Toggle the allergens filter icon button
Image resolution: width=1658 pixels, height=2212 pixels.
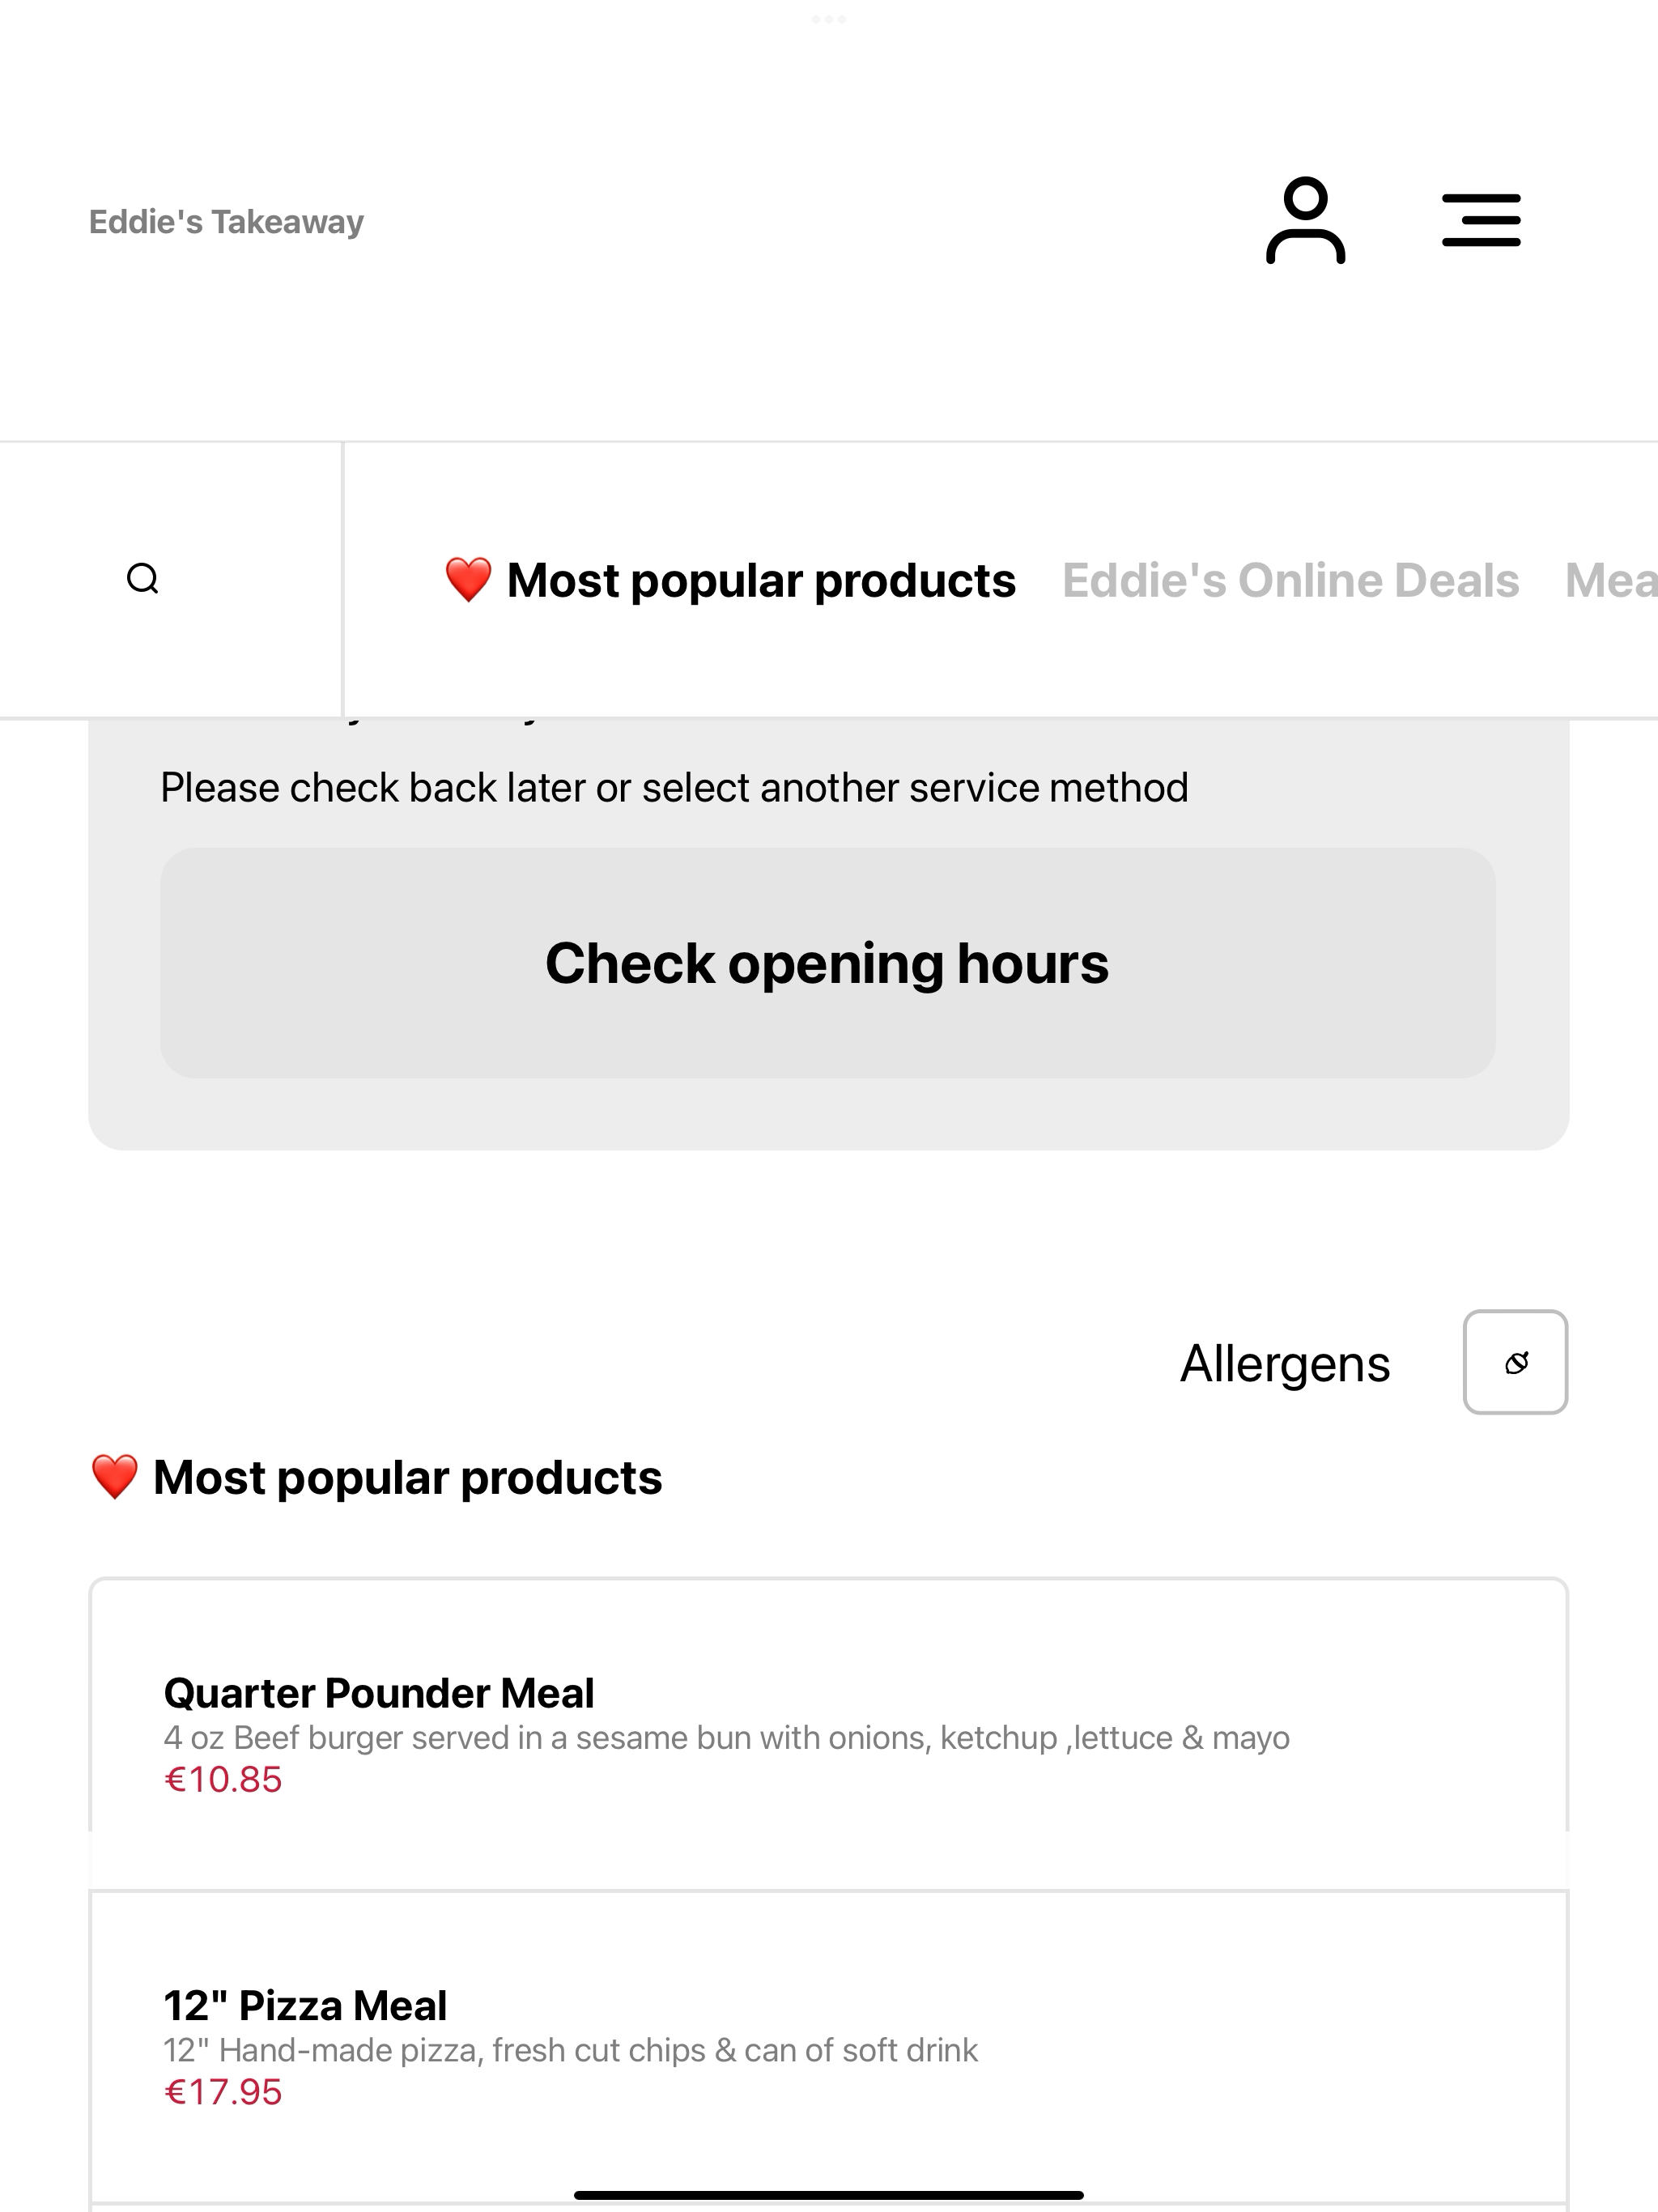[1515, 1362]
